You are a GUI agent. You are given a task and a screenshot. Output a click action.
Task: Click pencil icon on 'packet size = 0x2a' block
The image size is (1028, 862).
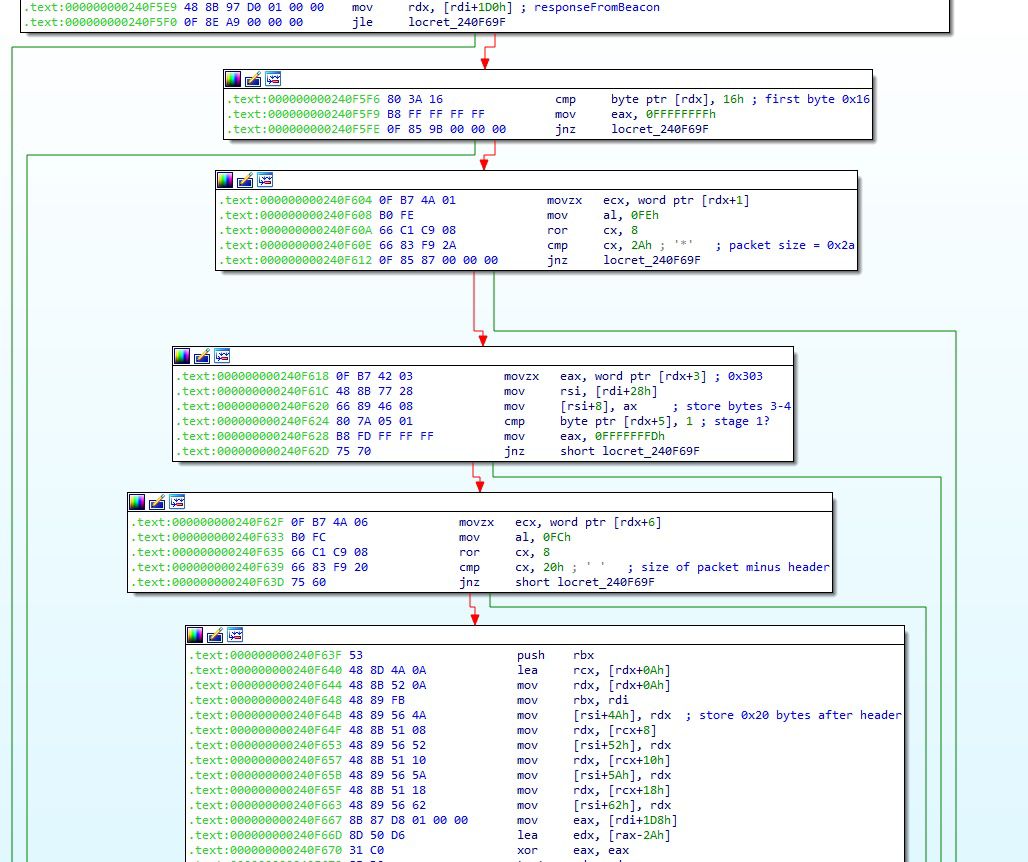(245, 180)
